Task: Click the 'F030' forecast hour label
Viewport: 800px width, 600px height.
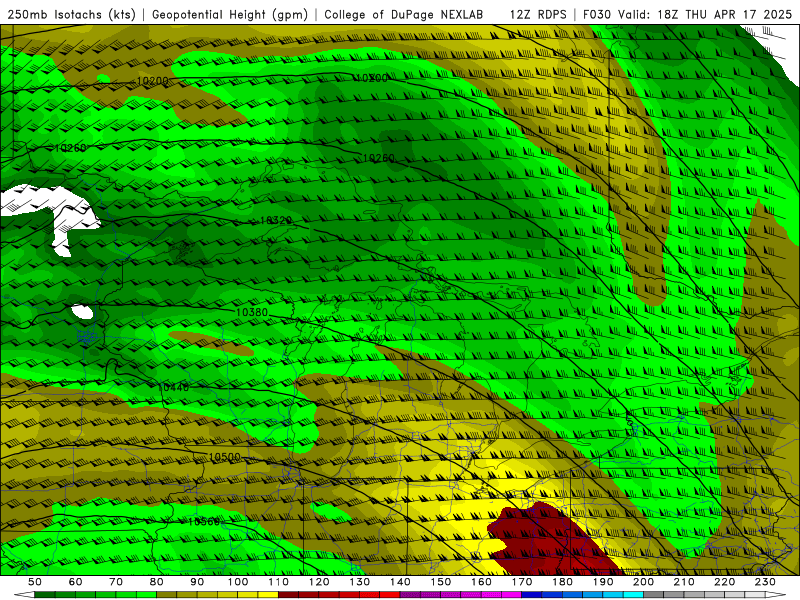Action: tap(597, 15)
